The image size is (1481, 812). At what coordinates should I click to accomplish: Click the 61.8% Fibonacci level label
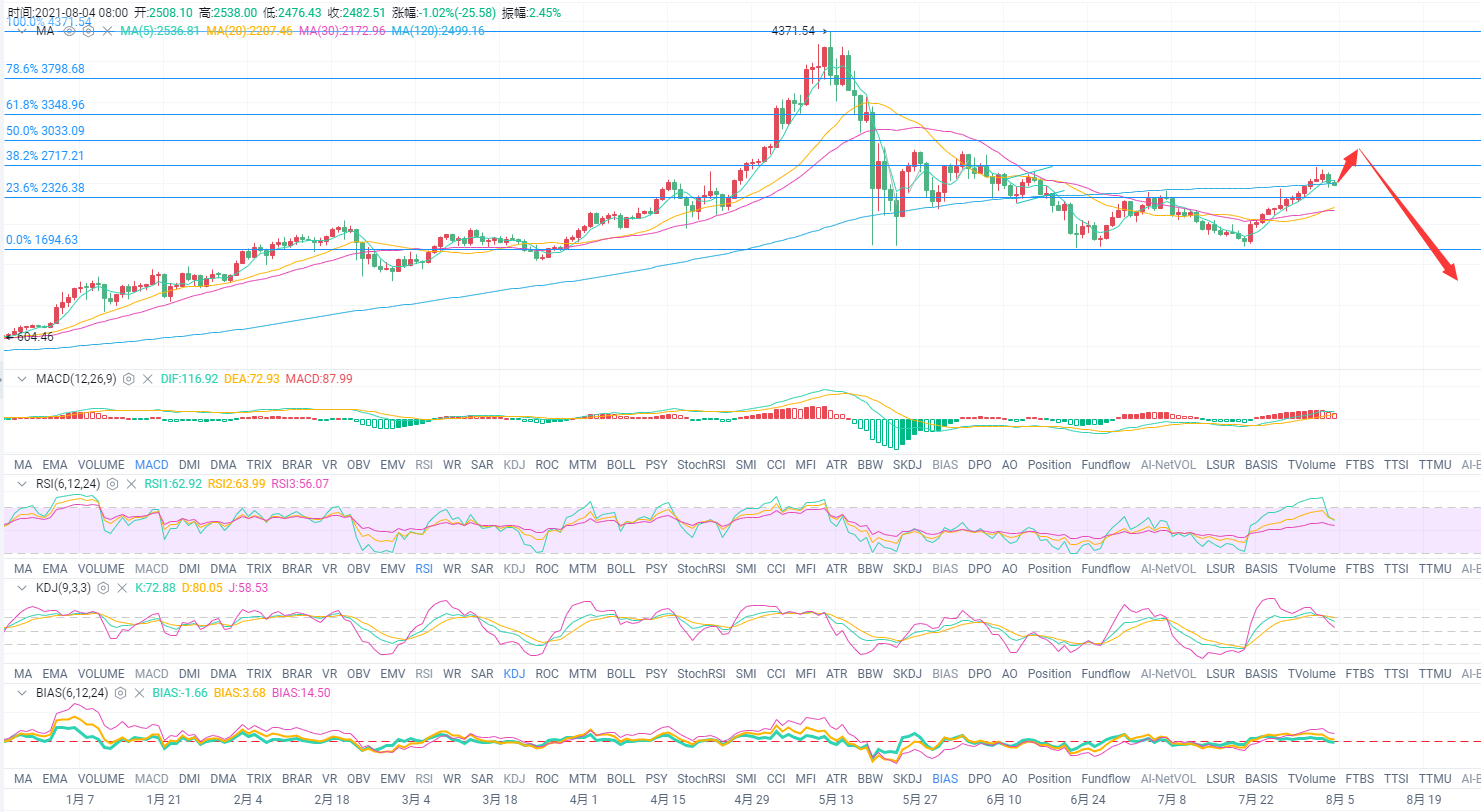pos(45,104)
